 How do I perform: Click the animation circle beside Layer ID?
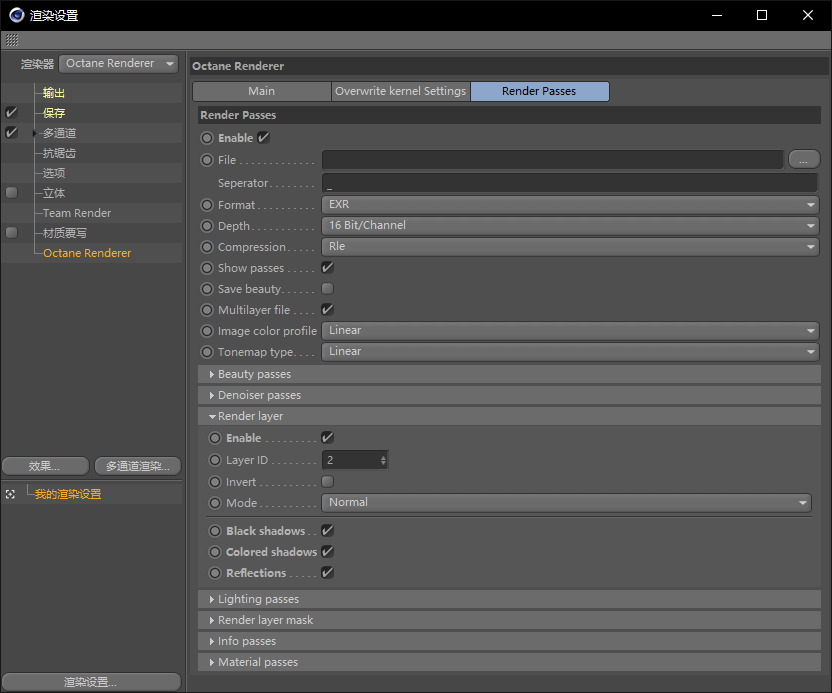point(215,460)
